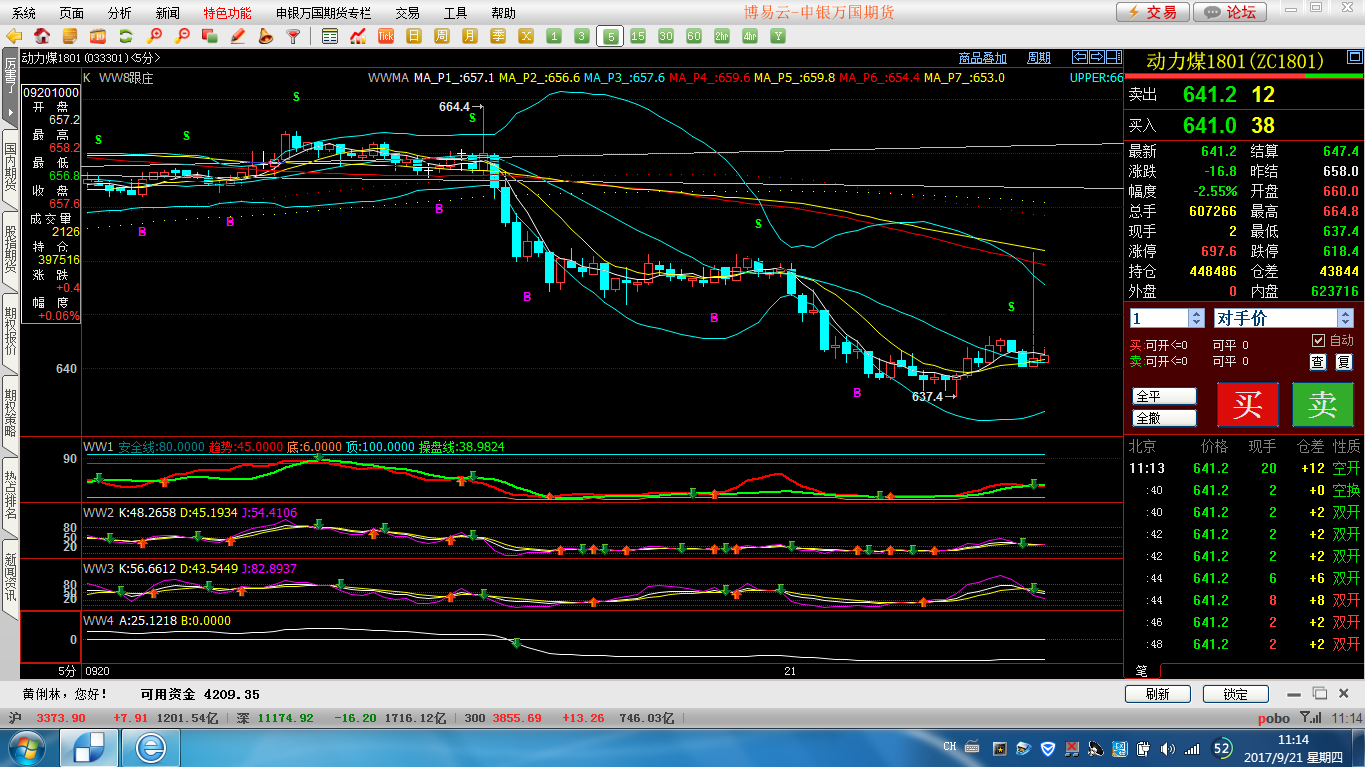Open the 特色功能 menu

[x=227, y=13]
